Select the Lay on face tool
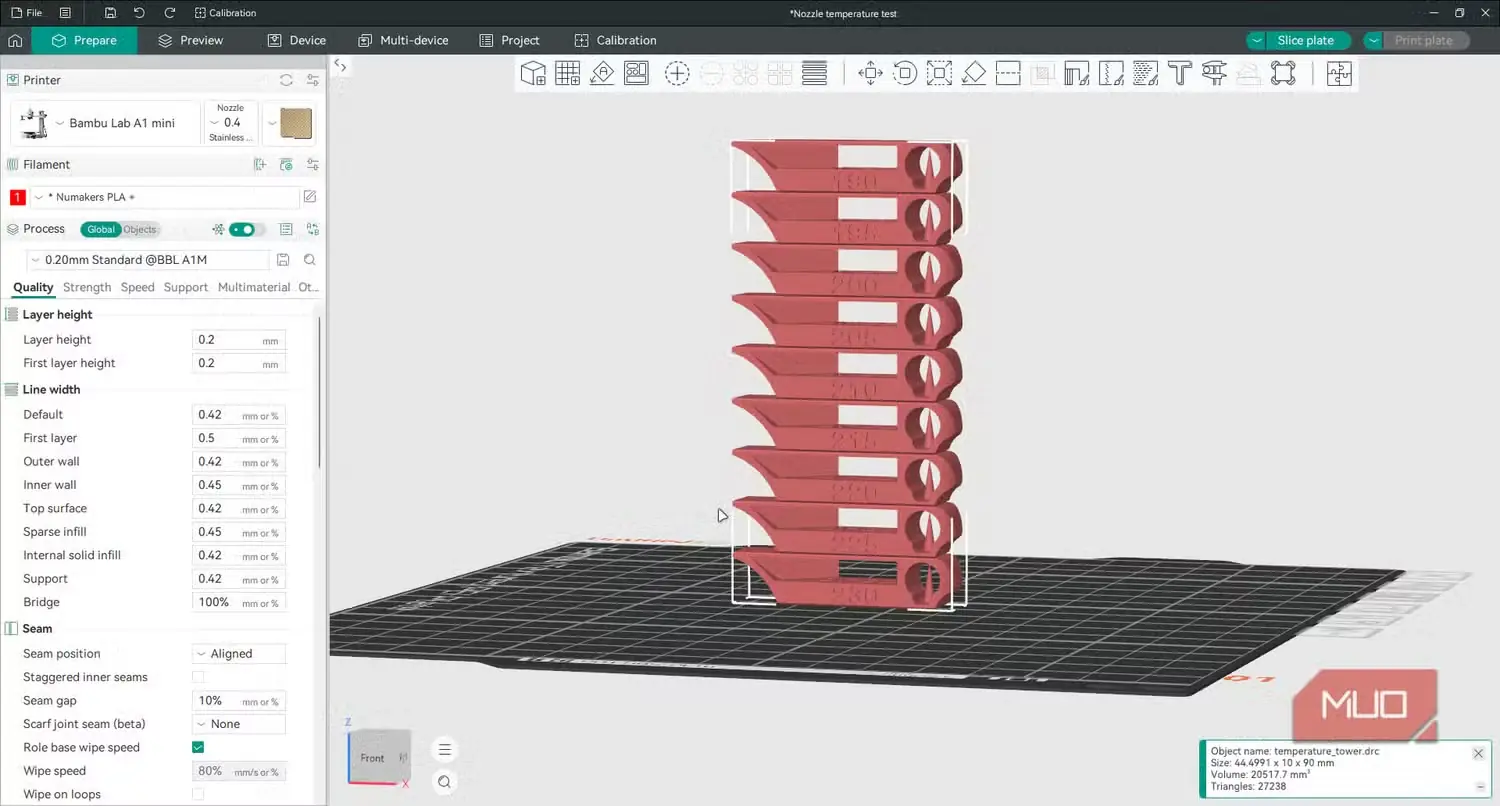Image resolution: width=1500 pixels, height=806 pixels. (x=973, y=73)
